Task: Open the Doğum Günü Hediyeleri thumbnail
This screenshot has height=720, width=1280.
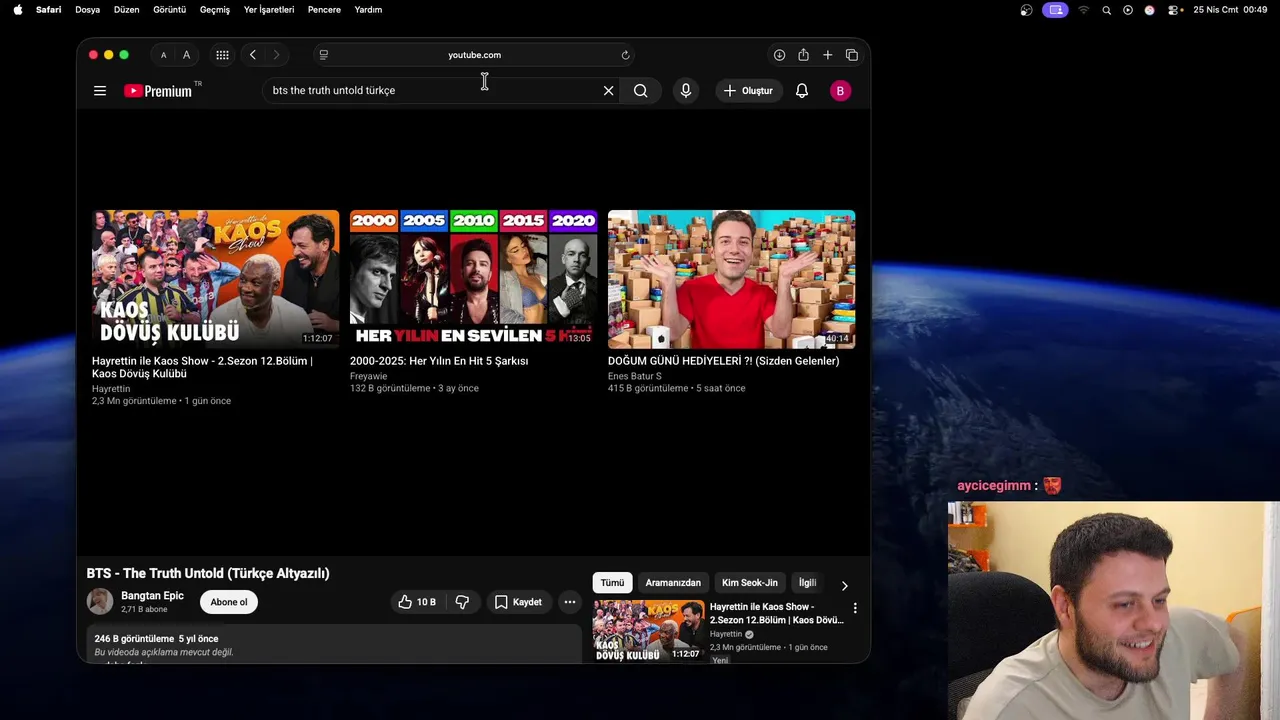Action: click(x=731, y=279)
